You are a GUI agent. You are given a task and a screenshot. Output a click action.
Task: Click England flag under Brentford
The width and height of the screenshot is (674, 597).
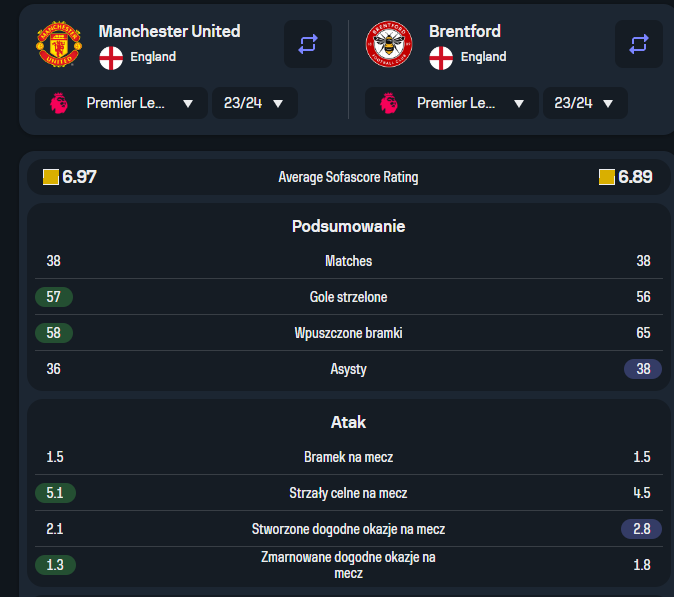click(x=441, y=58)
